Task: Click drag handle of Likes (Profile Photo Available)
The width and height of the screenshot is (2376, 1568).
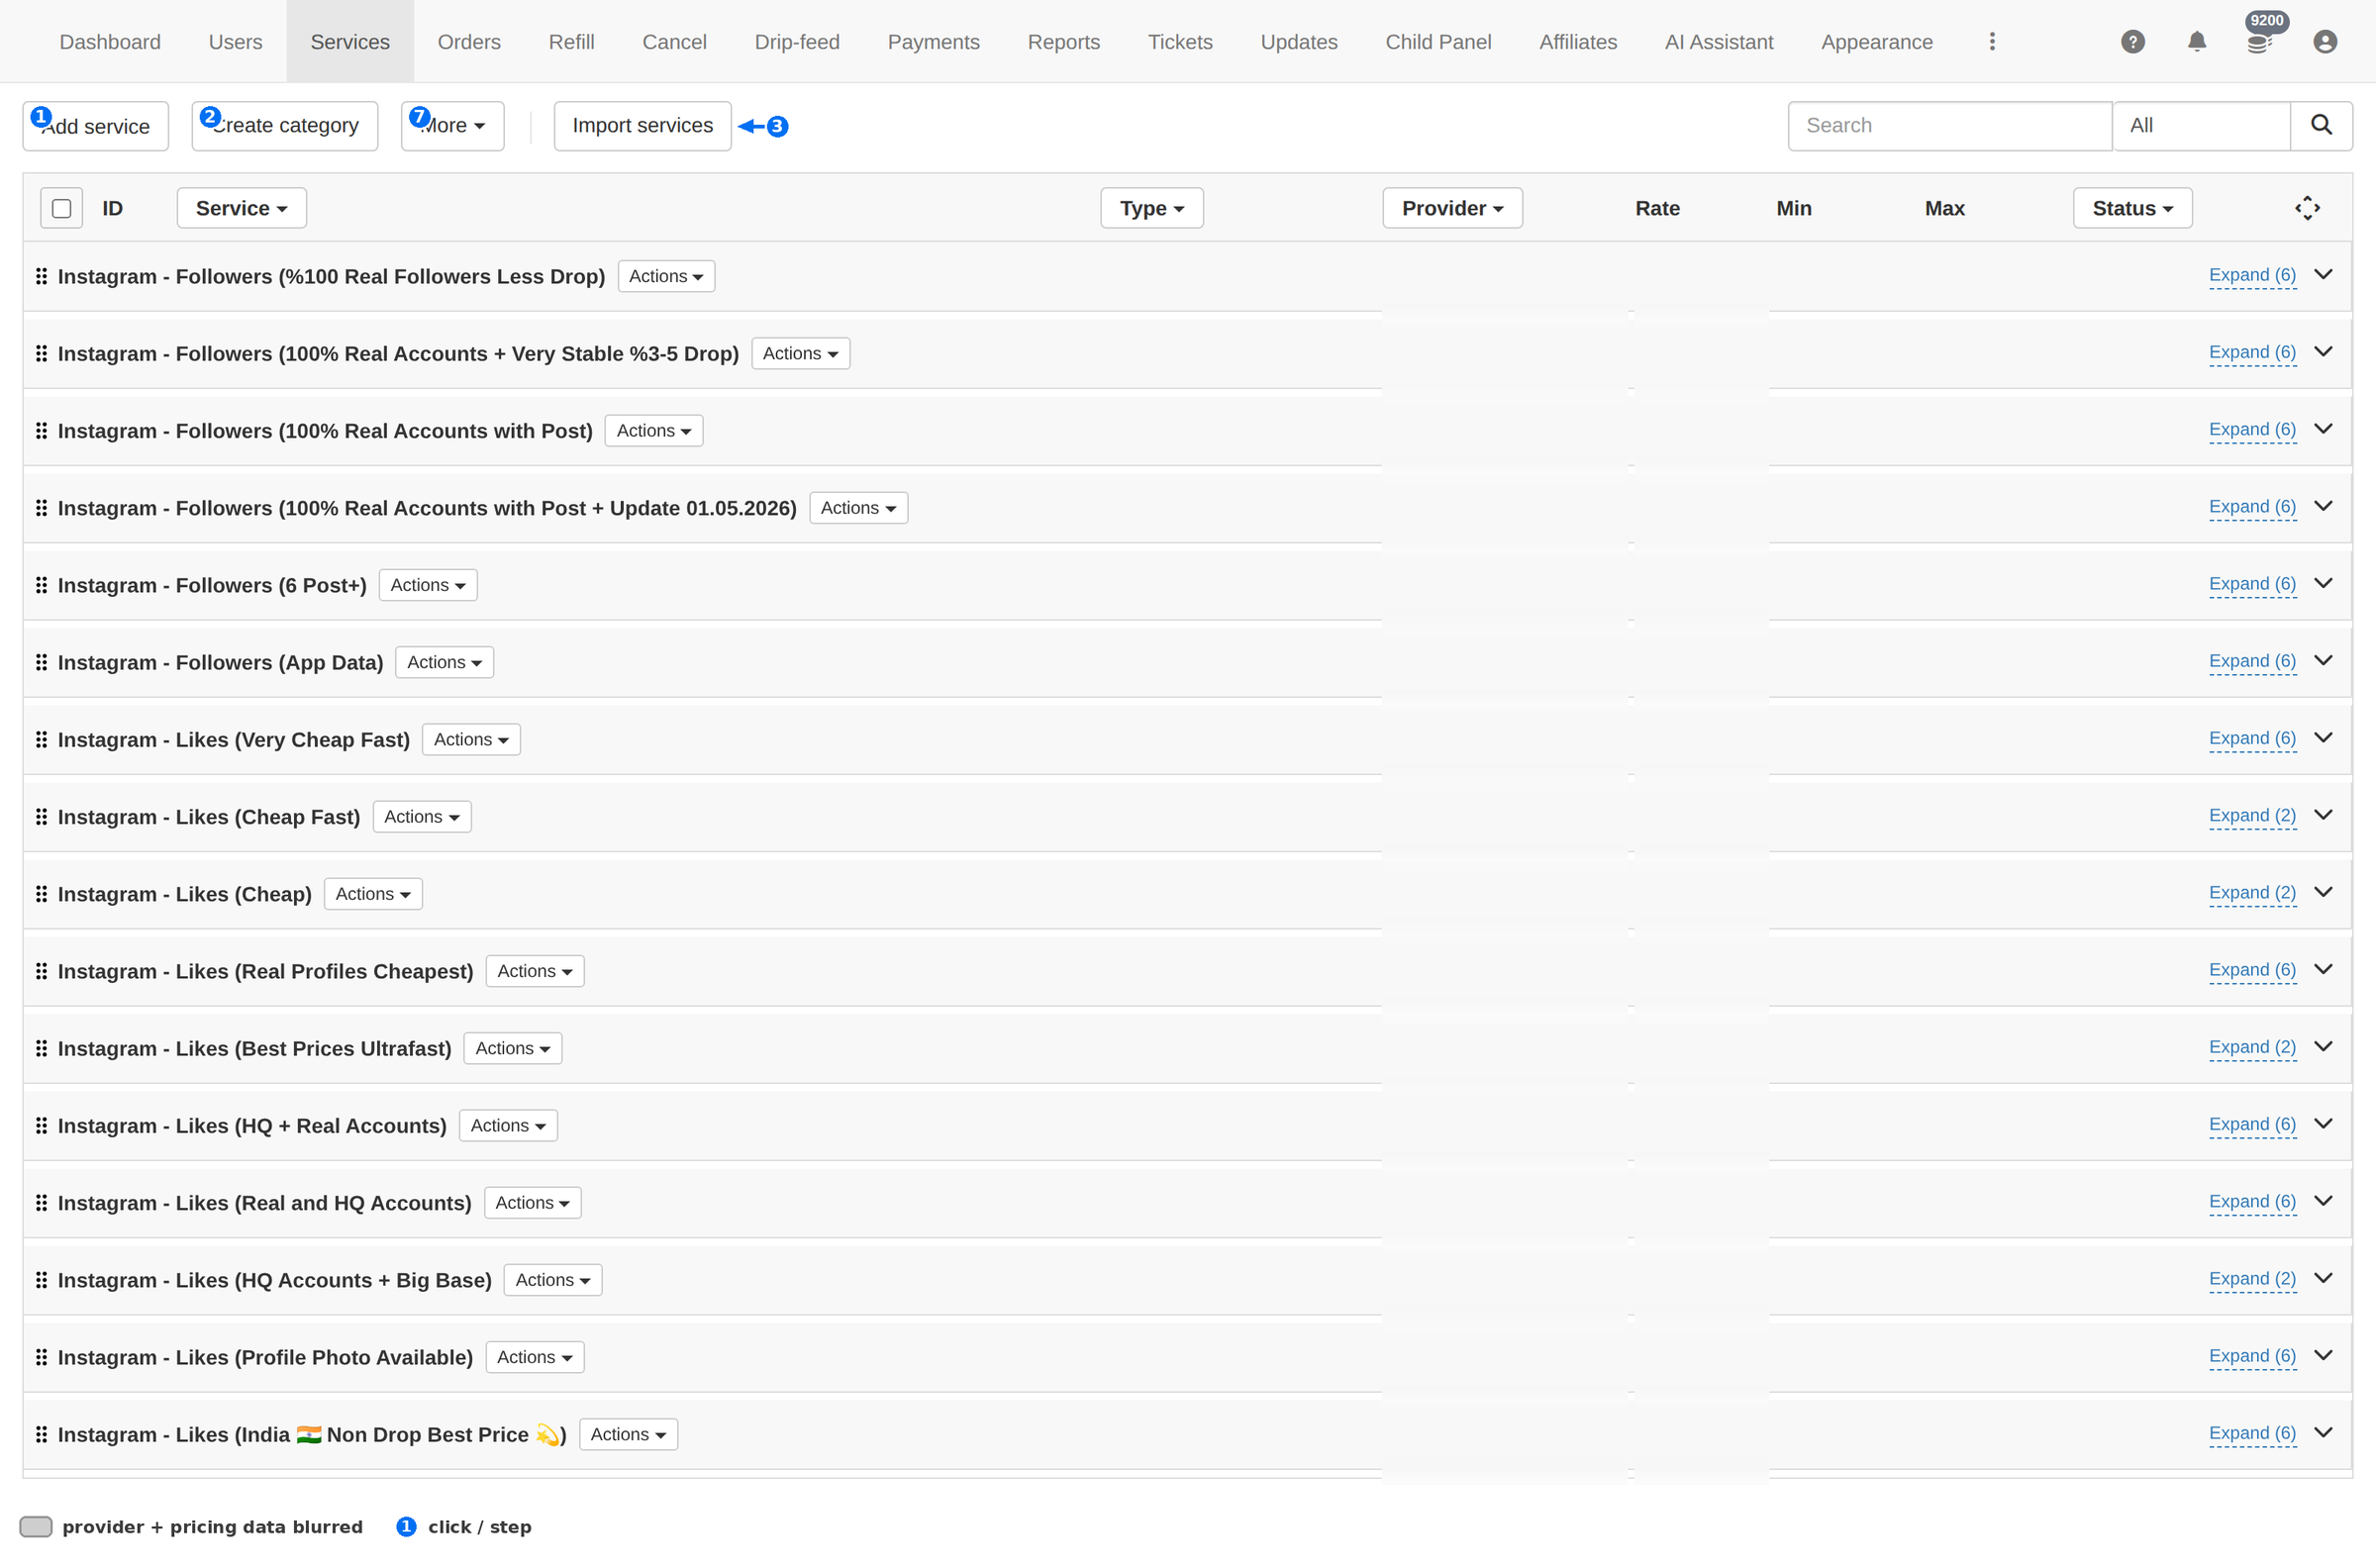Action: coord(41,1357)
